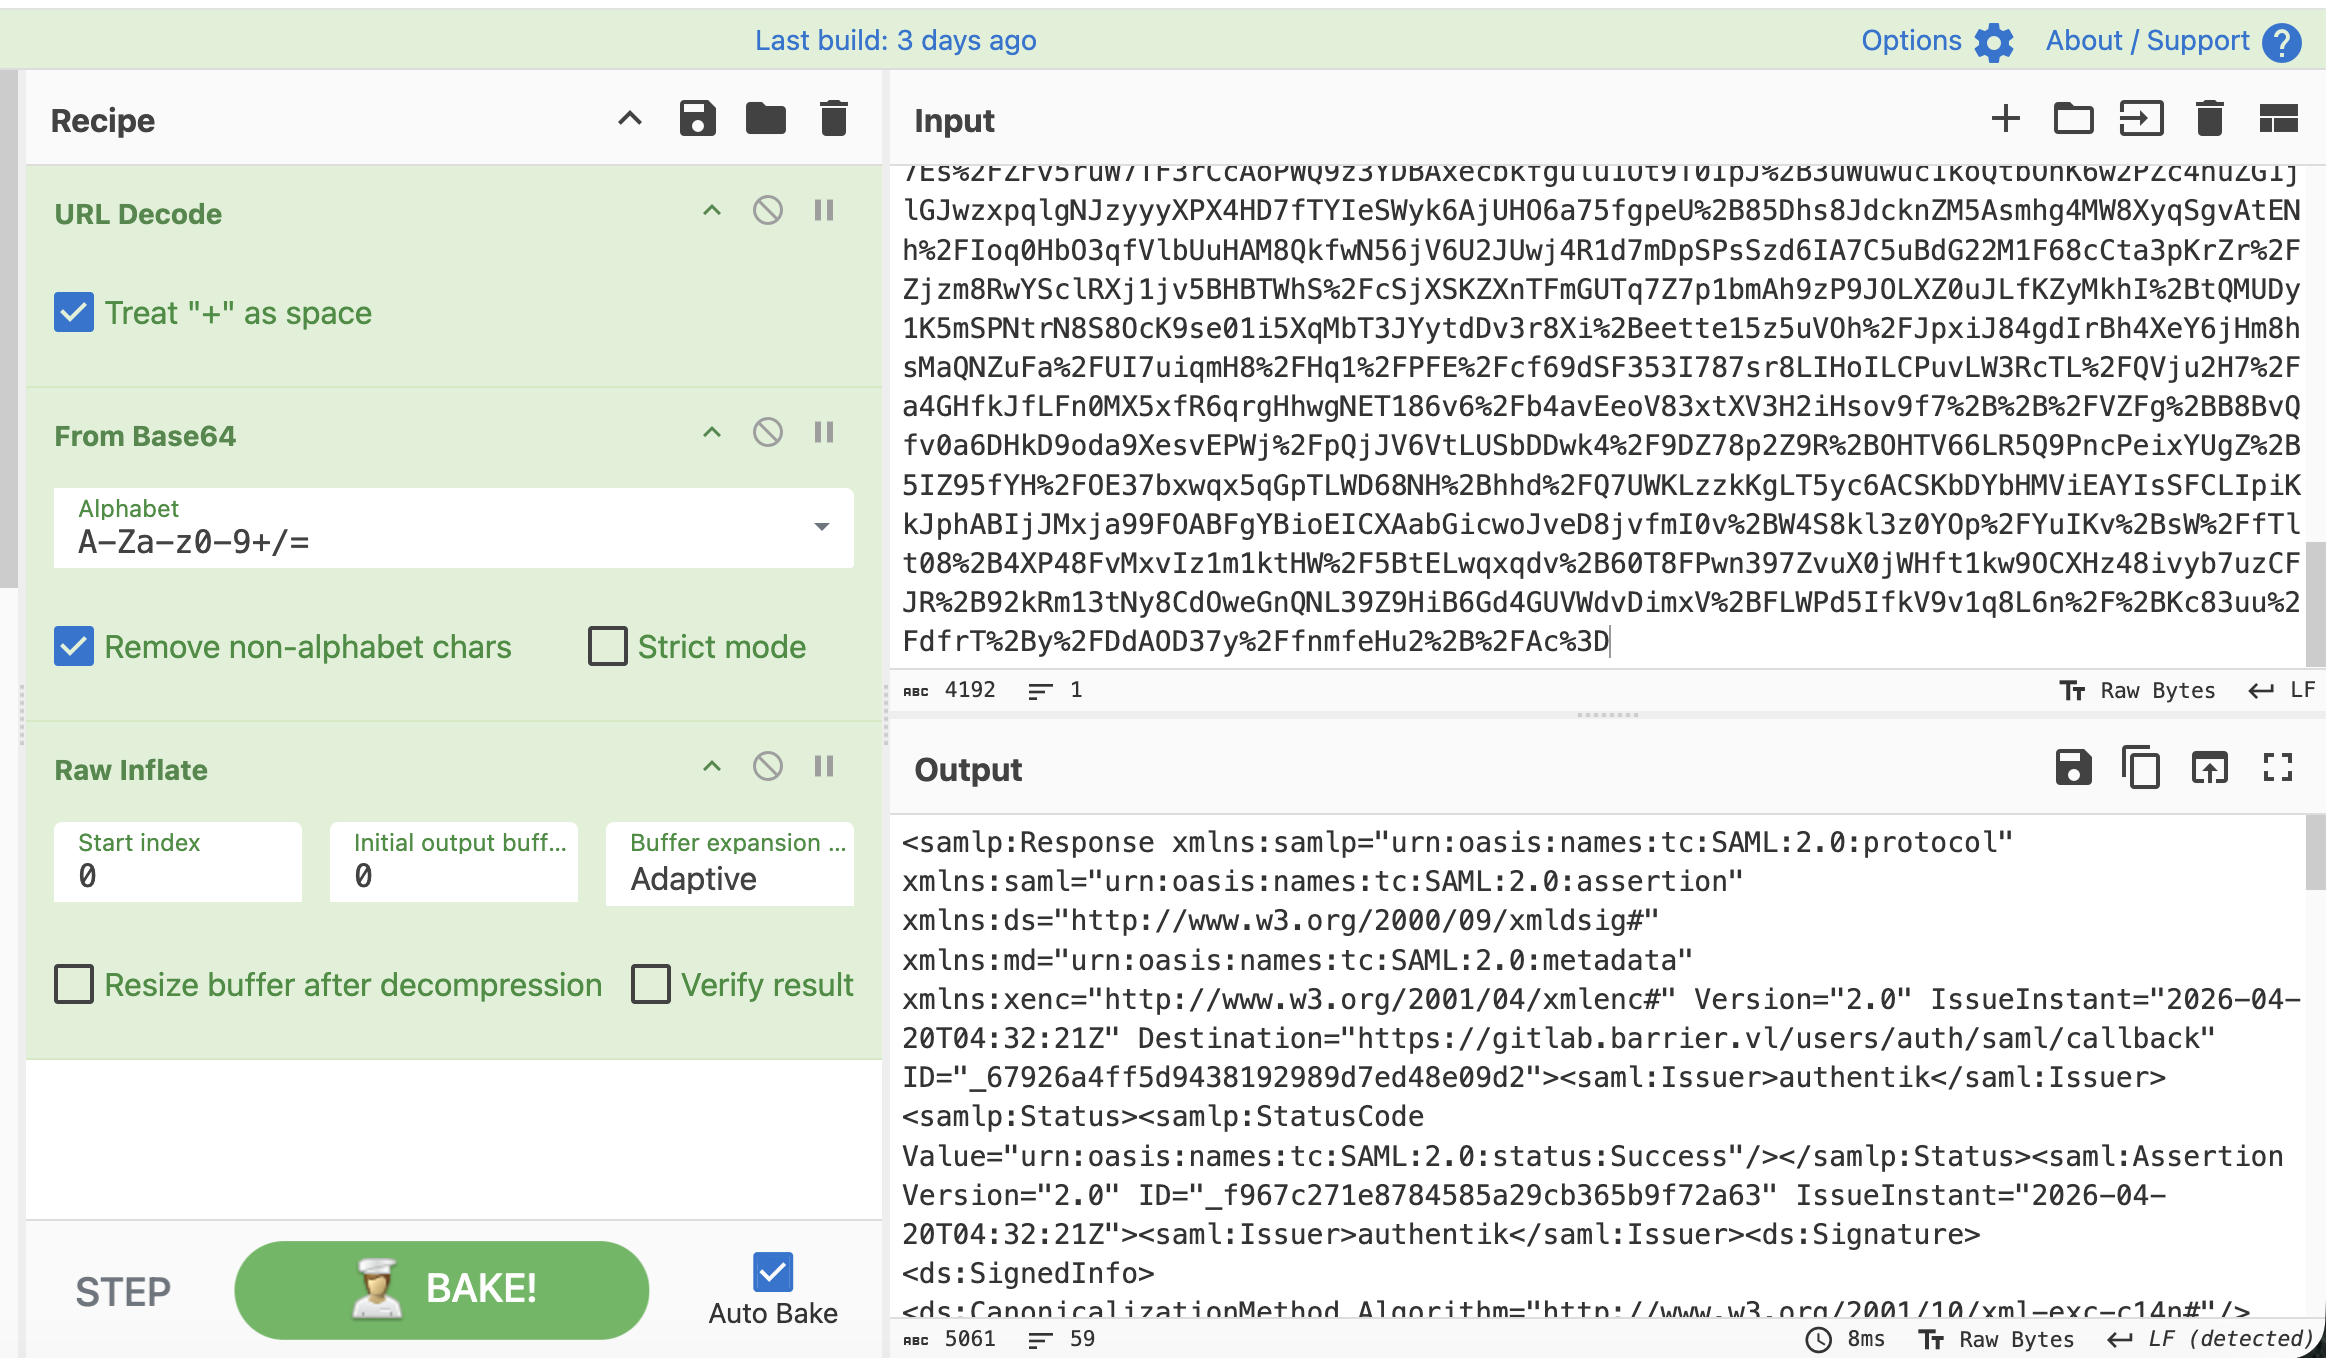Disable the From Base64 operation
This screenshot has height=1358, width=2326.
(x=767, y=432)
